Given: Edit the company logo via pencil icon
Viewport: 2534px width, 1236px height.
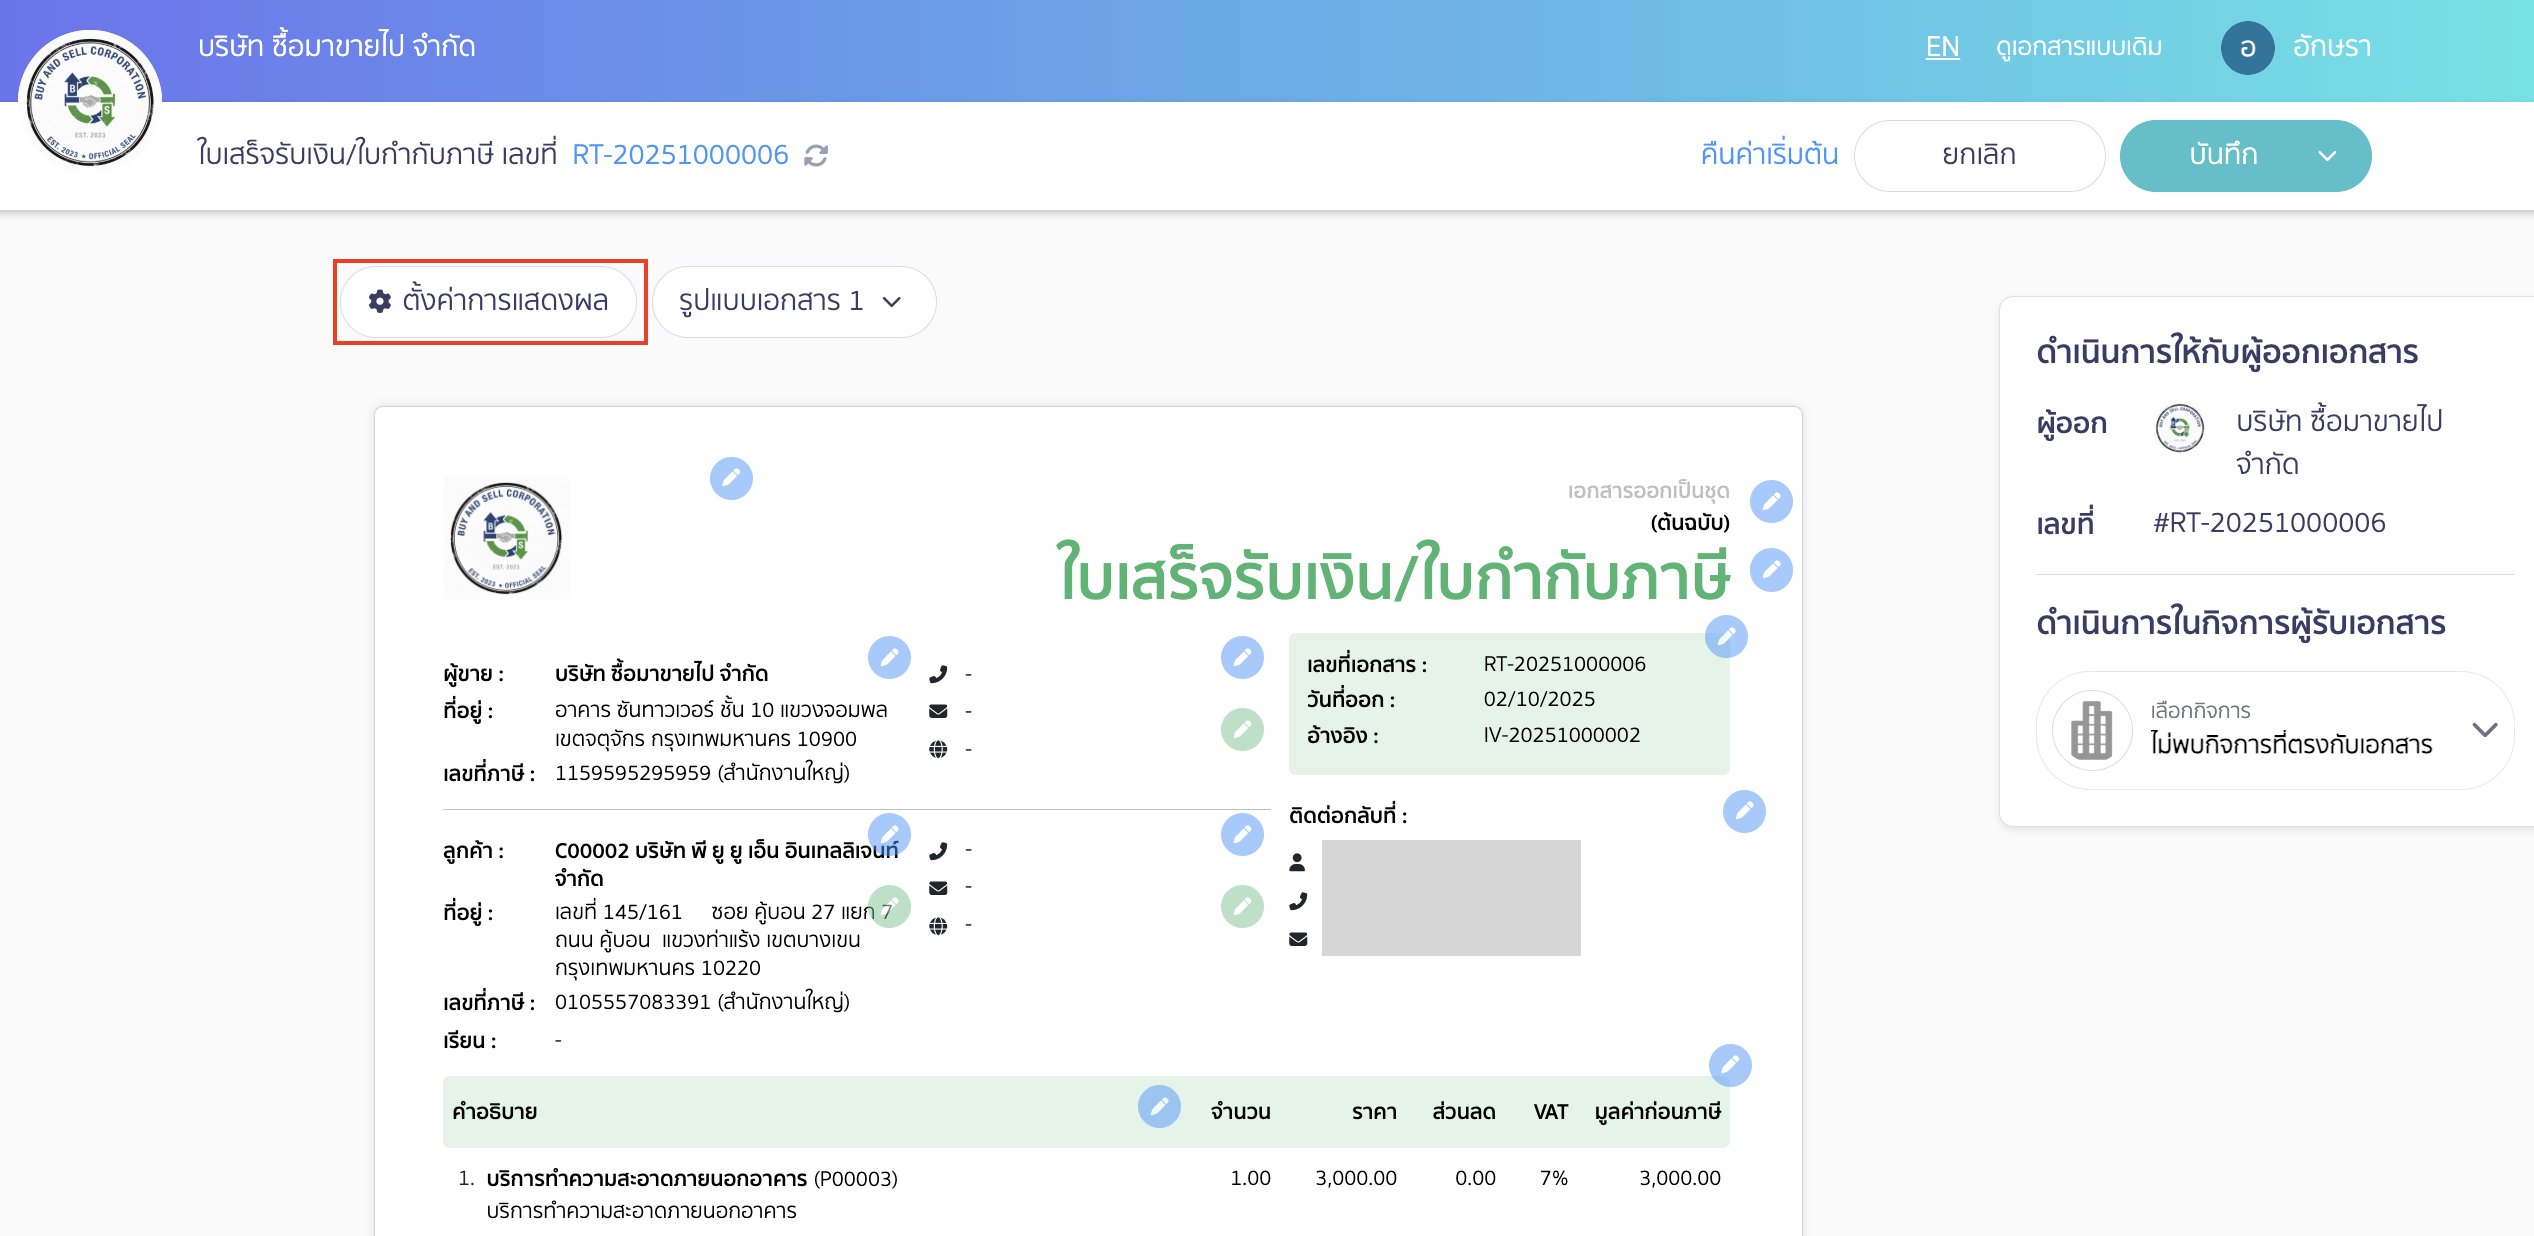Looking at the screenshot, I should [x=732, y=479].
